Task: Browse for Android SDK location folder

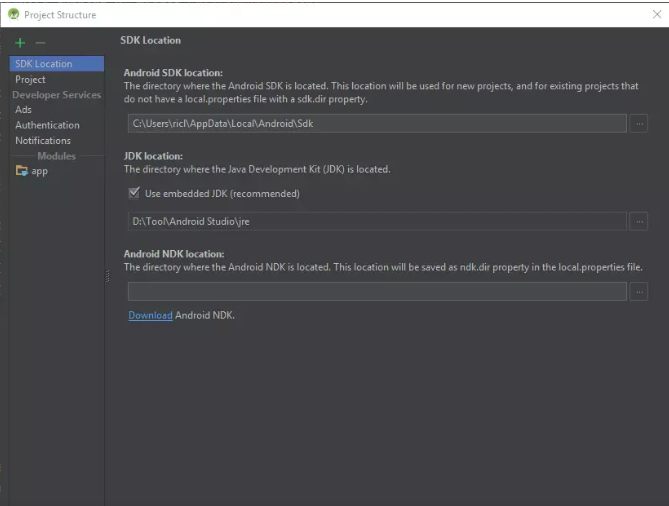Action: tap(639, 123)
